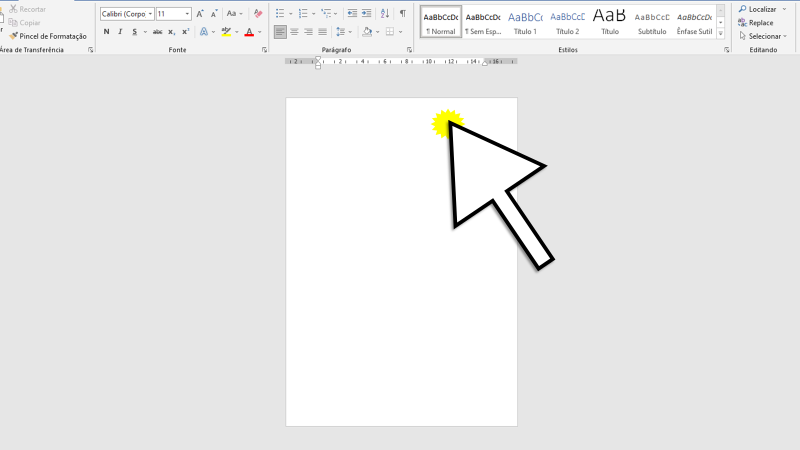The image size is (800, 450).
Task: Apply red font color
Action: 249,32
